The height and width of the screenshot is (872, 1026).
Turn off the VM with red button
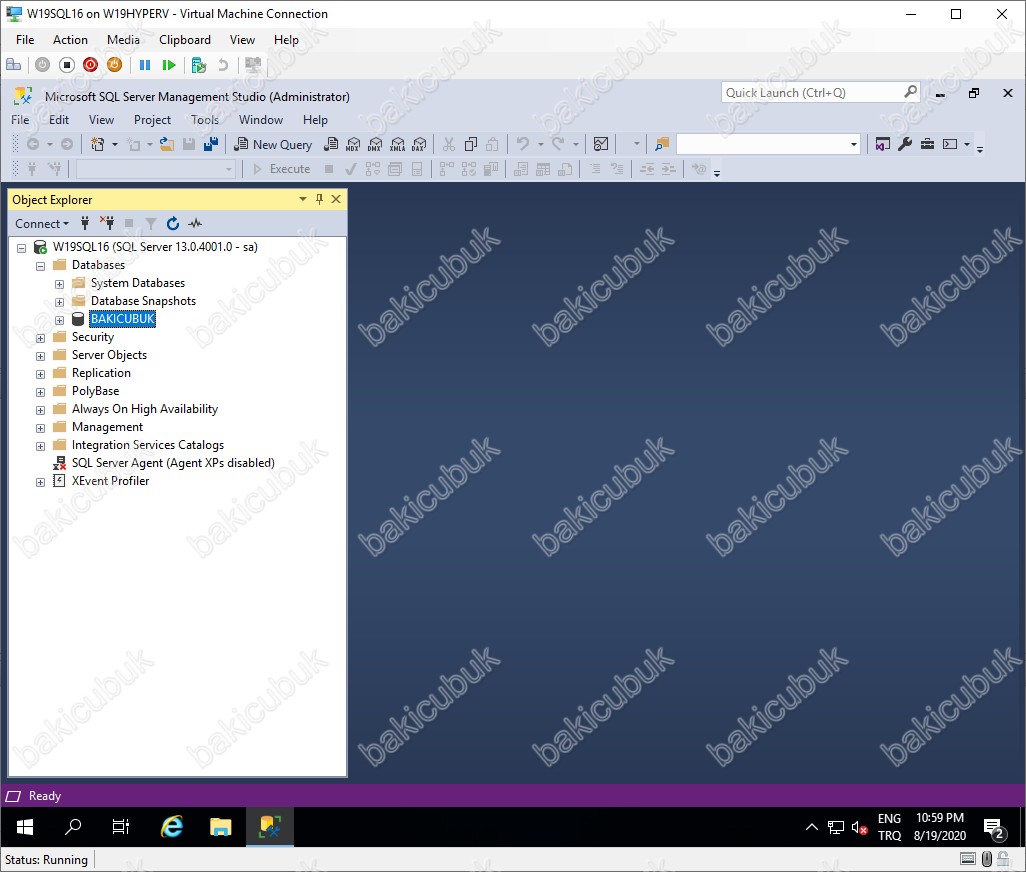coord(90,65)
